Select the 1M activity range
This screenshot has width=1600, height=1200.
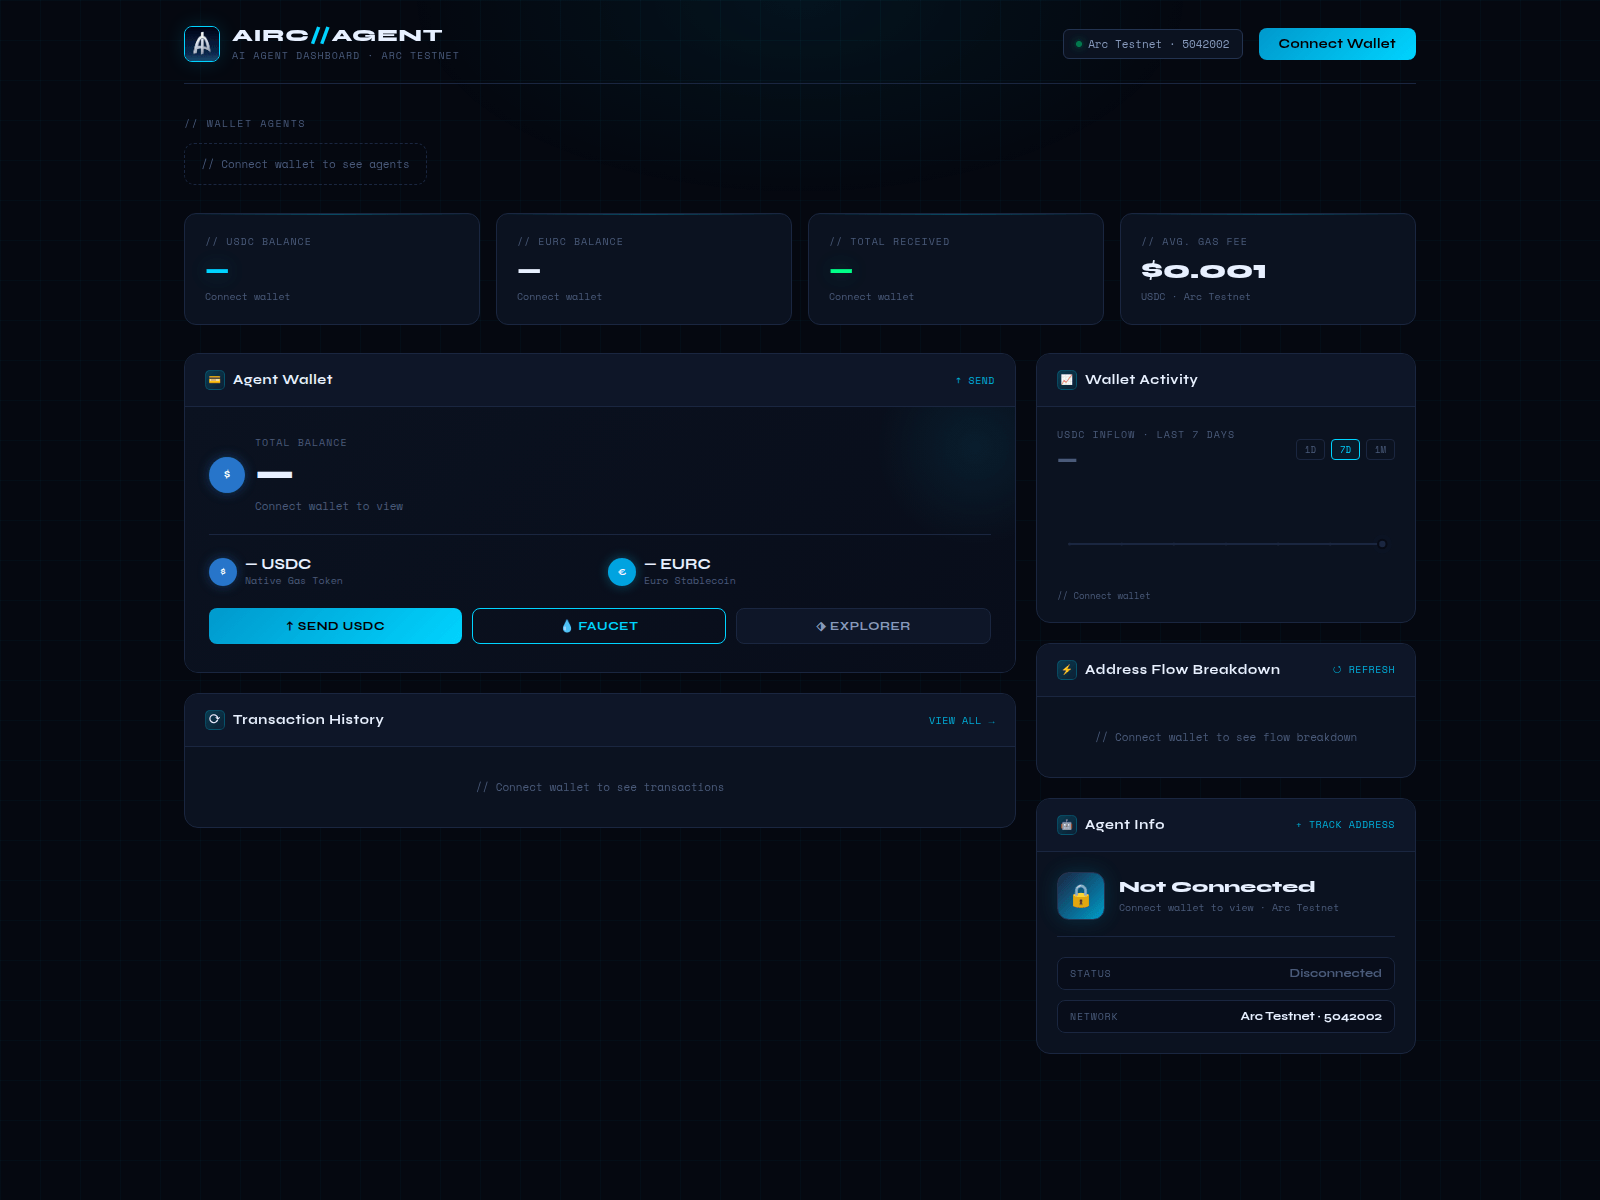pyautogui.click(x=1380, y=450)
